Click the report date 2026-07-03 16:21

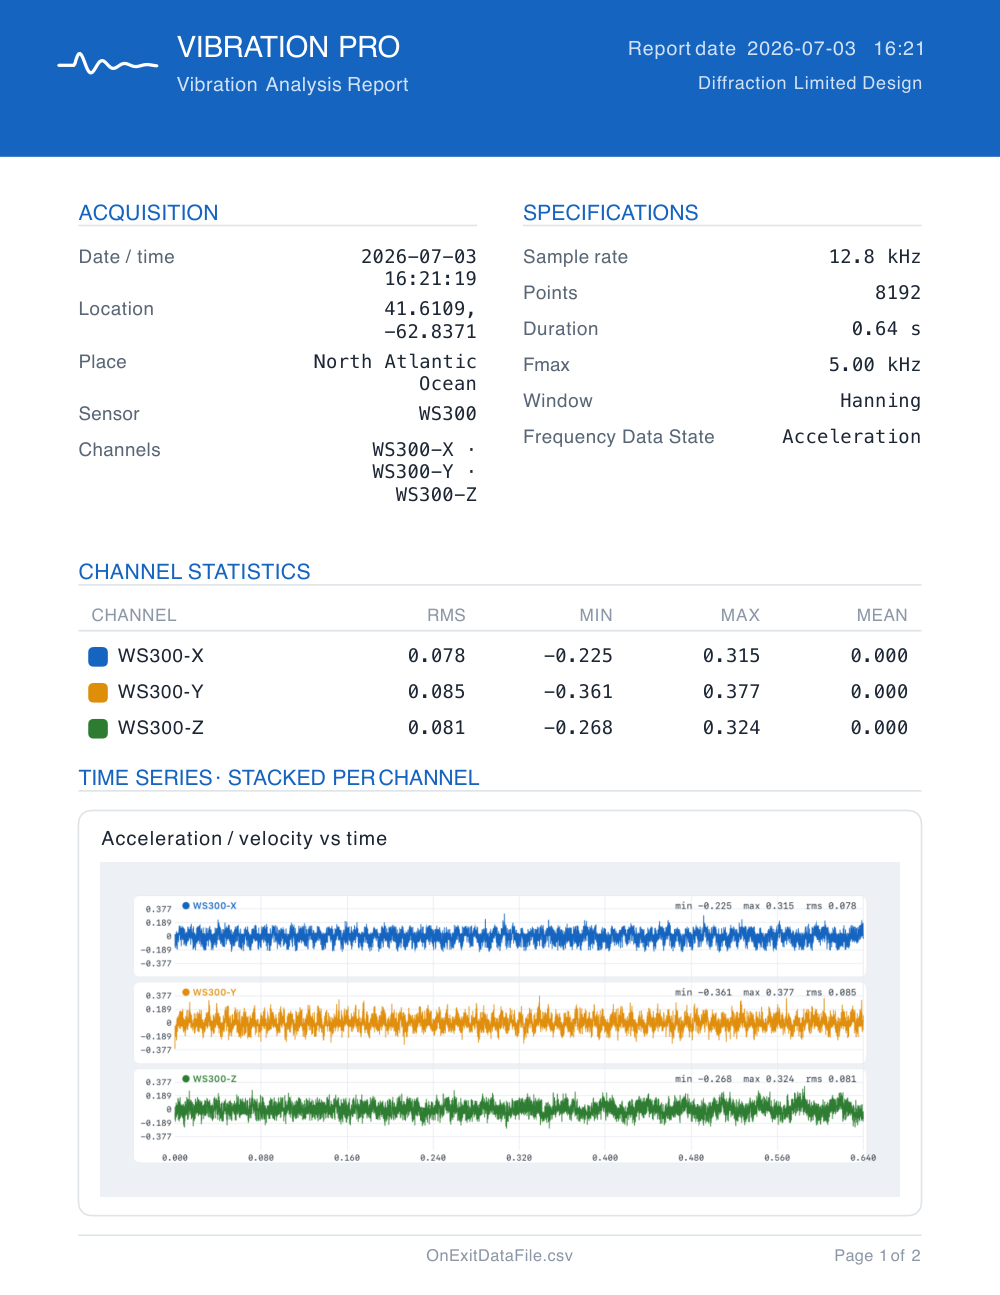pyautogui.click(x=836, y=48)
